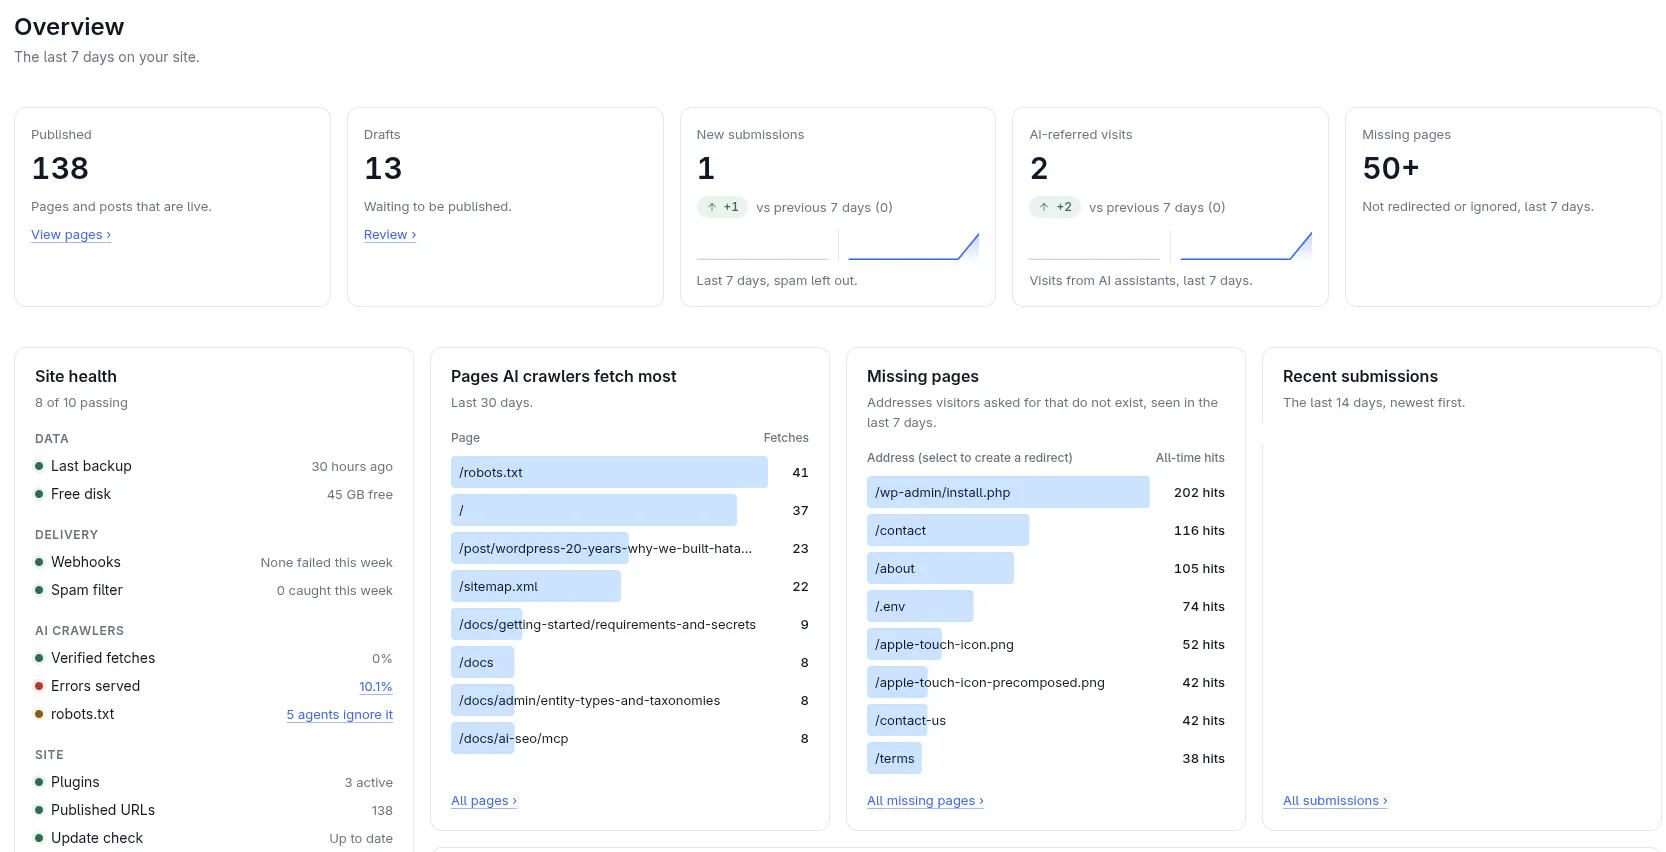Click the +1 change badge on New submissions
The image size is (1666, 852).
[x=722, y=207]
